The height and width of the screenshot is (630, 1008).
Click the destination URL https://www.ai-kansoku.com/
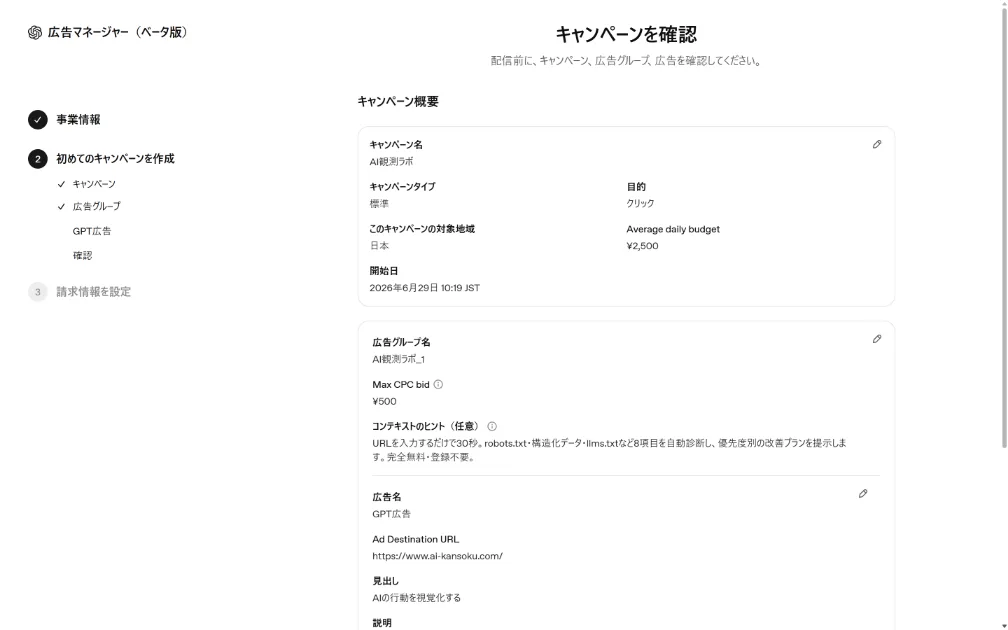[x=437, y=556]
